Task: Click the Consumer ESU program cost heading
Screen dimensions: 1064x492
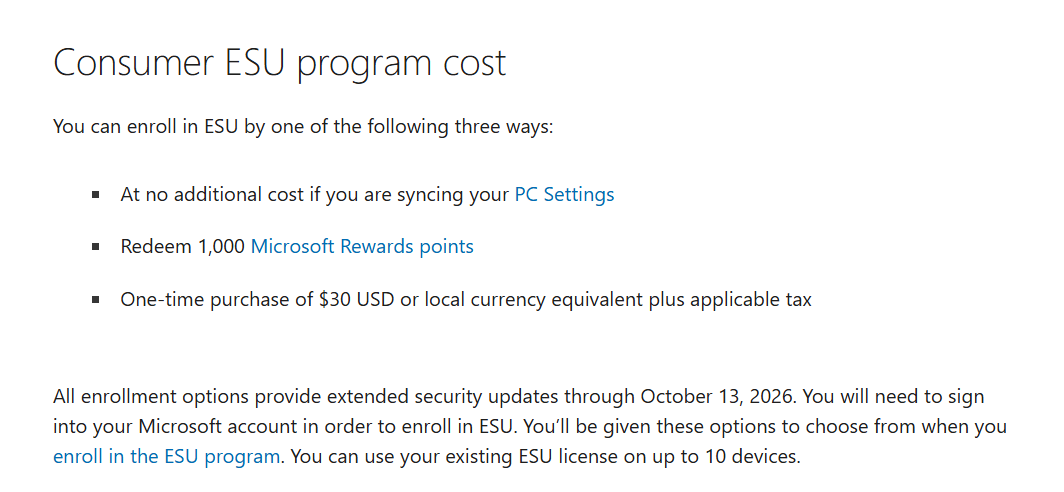Action: coord(280,63)
